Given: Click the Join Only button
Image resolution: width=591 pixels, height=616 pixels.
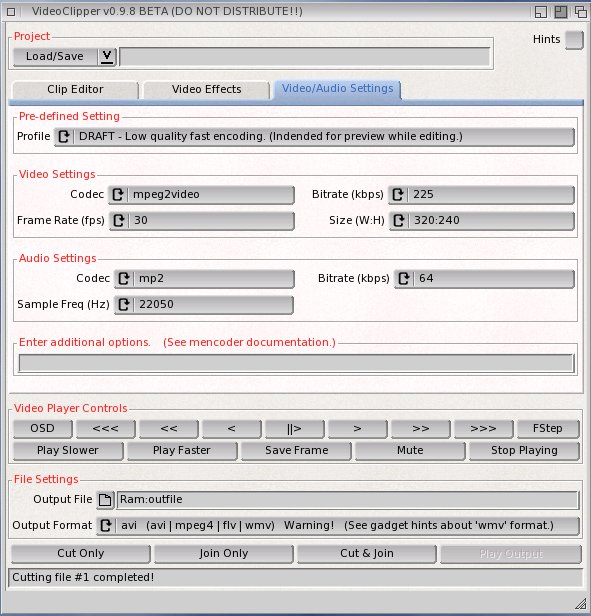Looking at the screenshot, I should [x=224, y=554].
